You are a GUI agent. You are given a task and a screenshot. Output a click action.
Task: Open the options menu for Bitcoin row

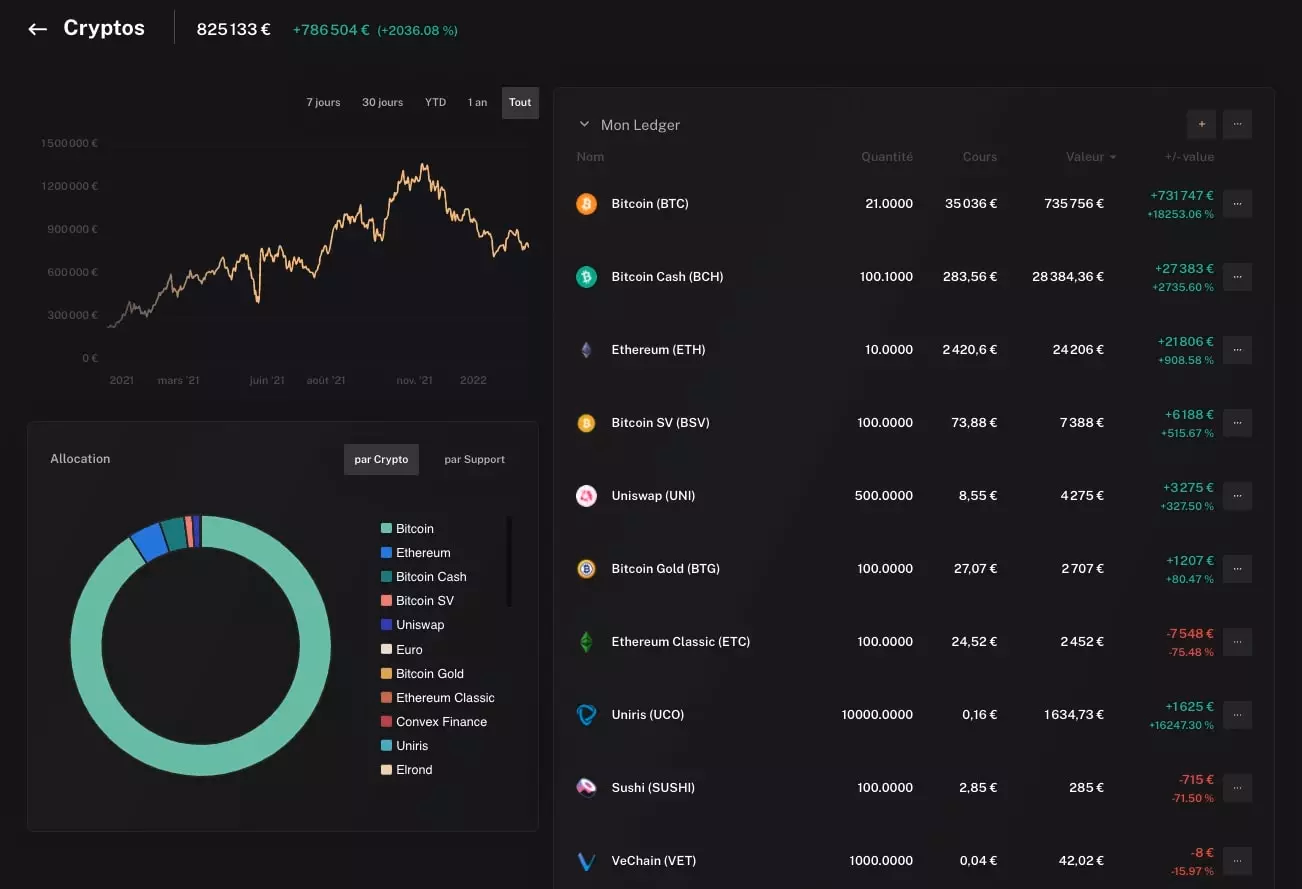click(1237, 203)
